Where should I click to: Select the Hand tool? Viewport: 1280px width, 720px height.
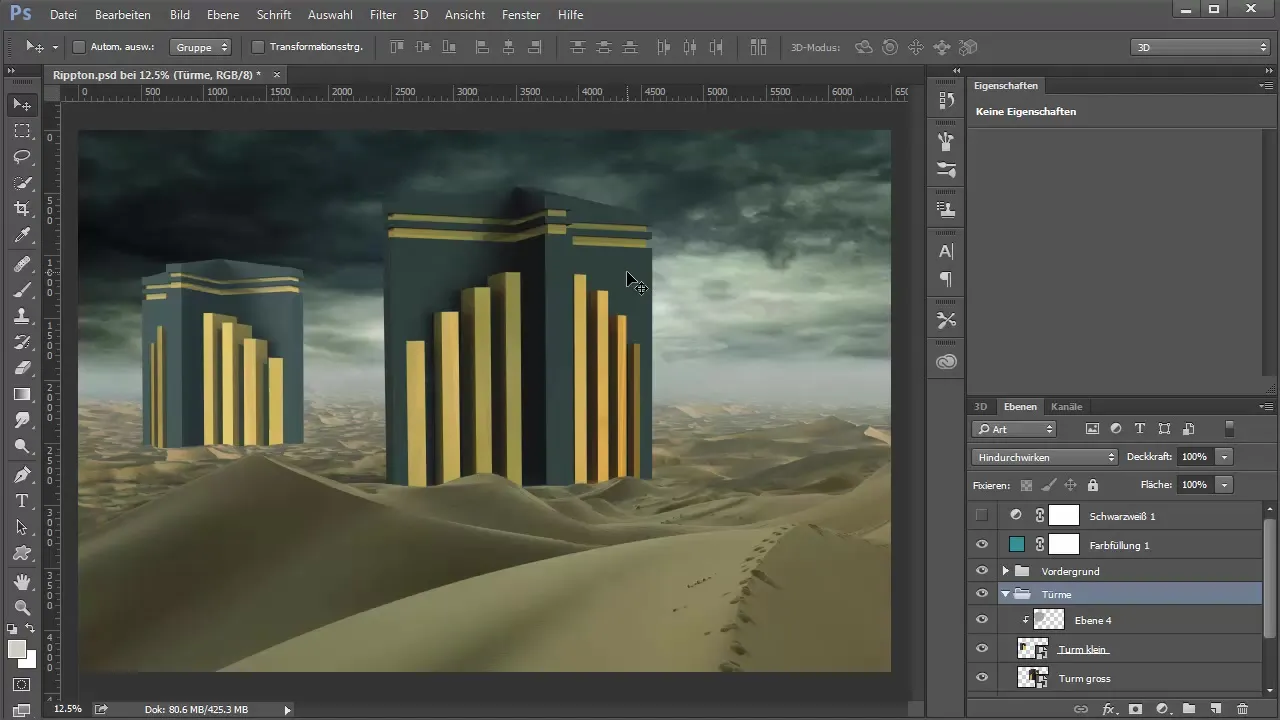tap(21, 581)
